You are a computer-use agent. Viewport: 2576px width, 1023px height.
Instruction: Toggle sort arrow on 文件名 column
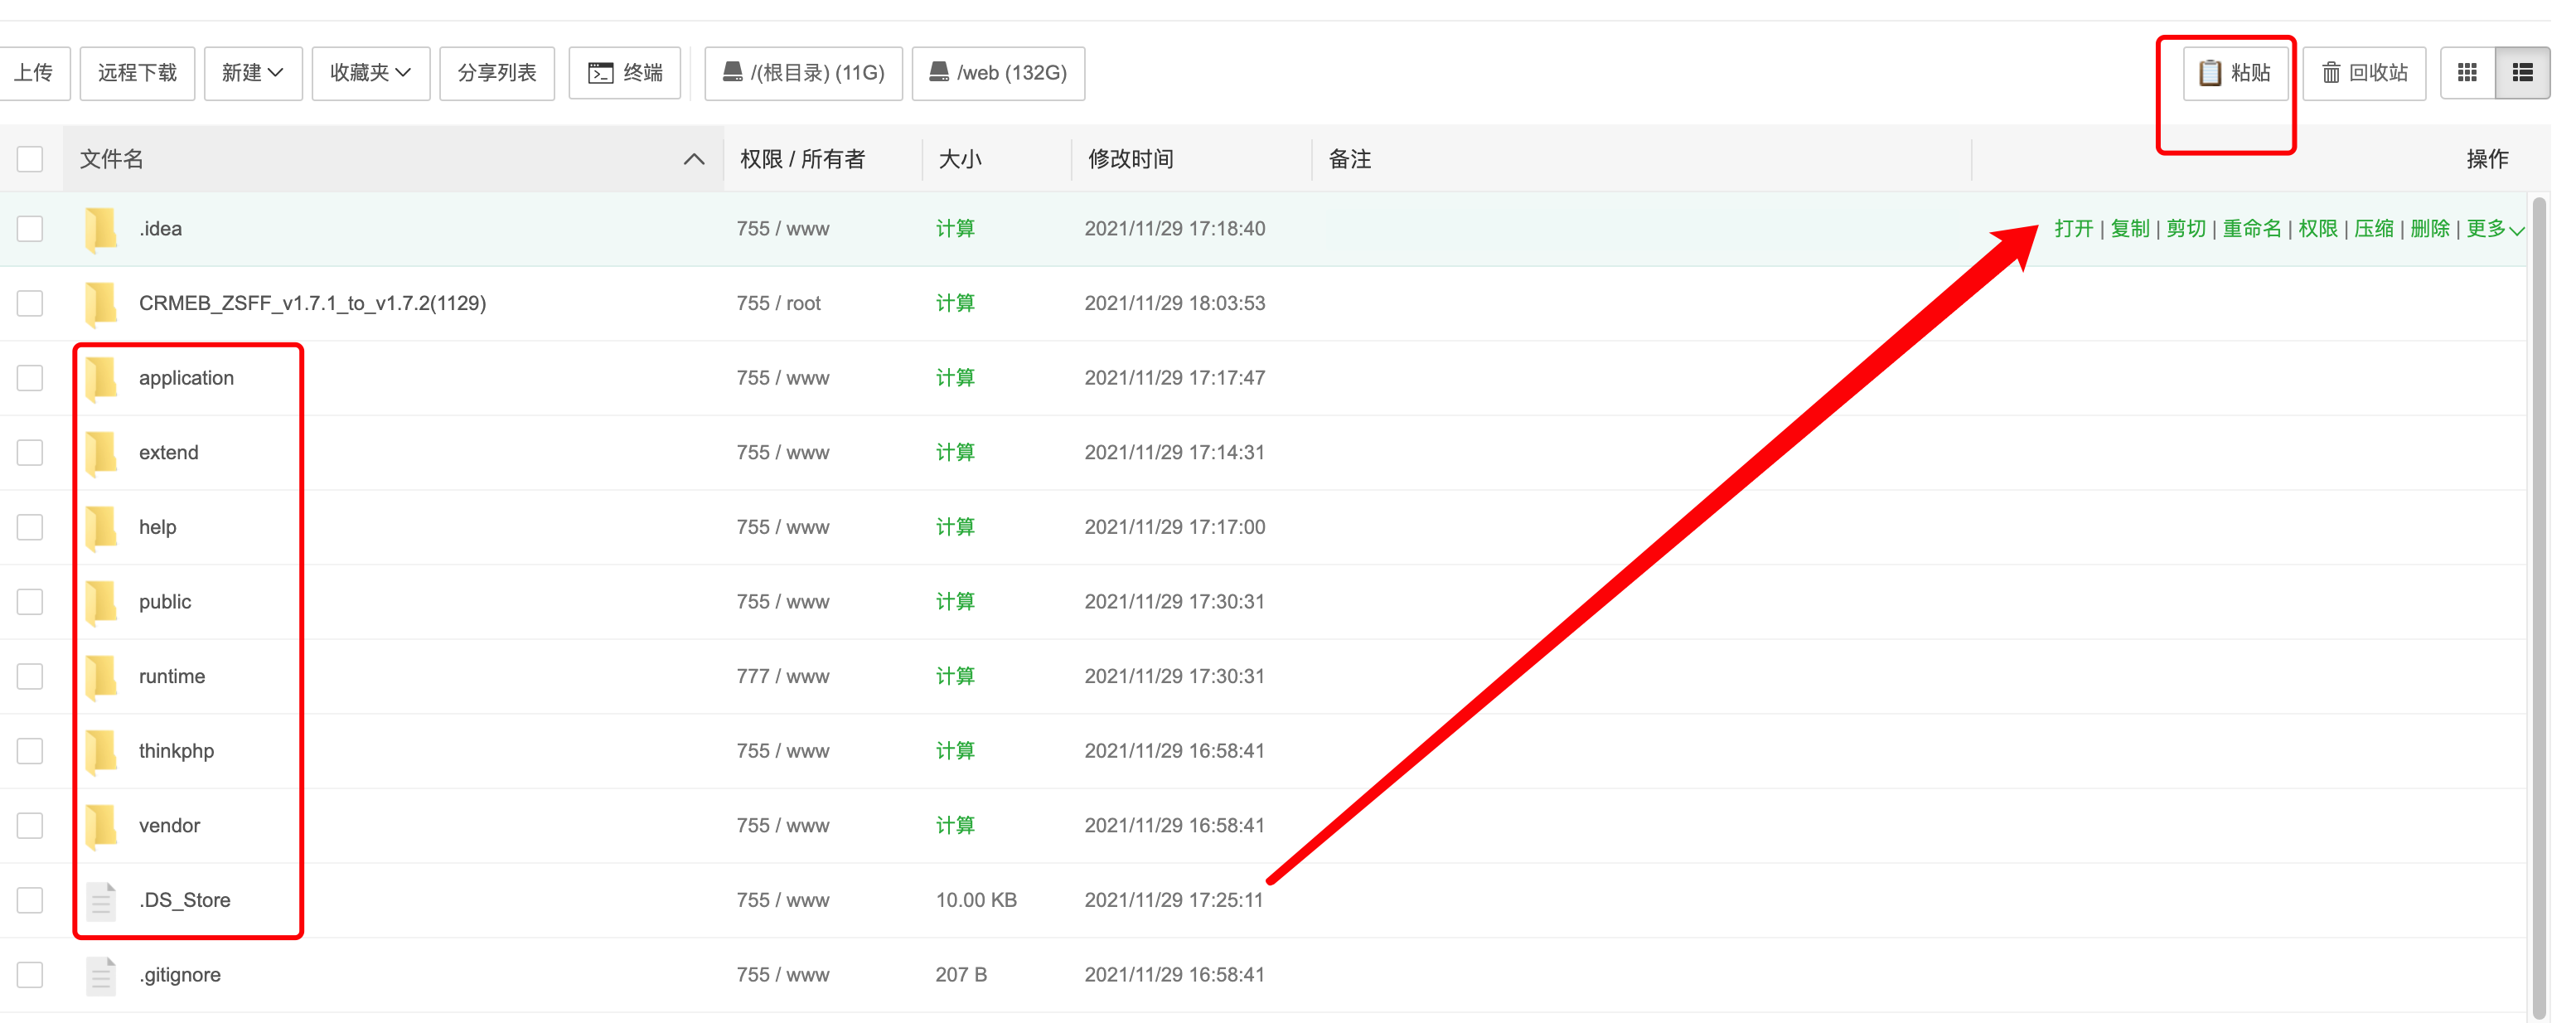(x=693, y=159)
